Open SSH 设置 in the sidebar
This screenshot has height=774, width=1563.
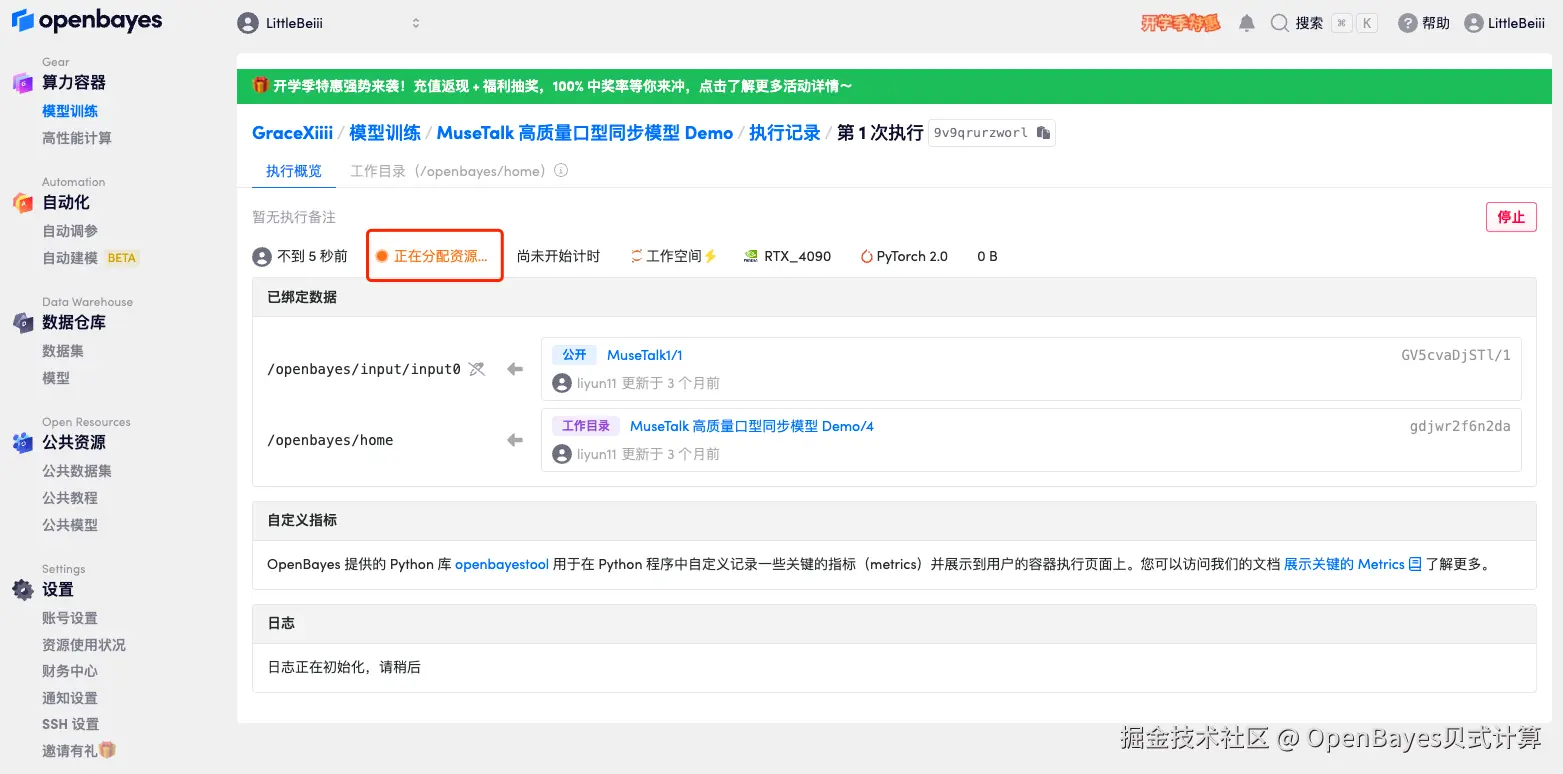click(x=71, y=724)
